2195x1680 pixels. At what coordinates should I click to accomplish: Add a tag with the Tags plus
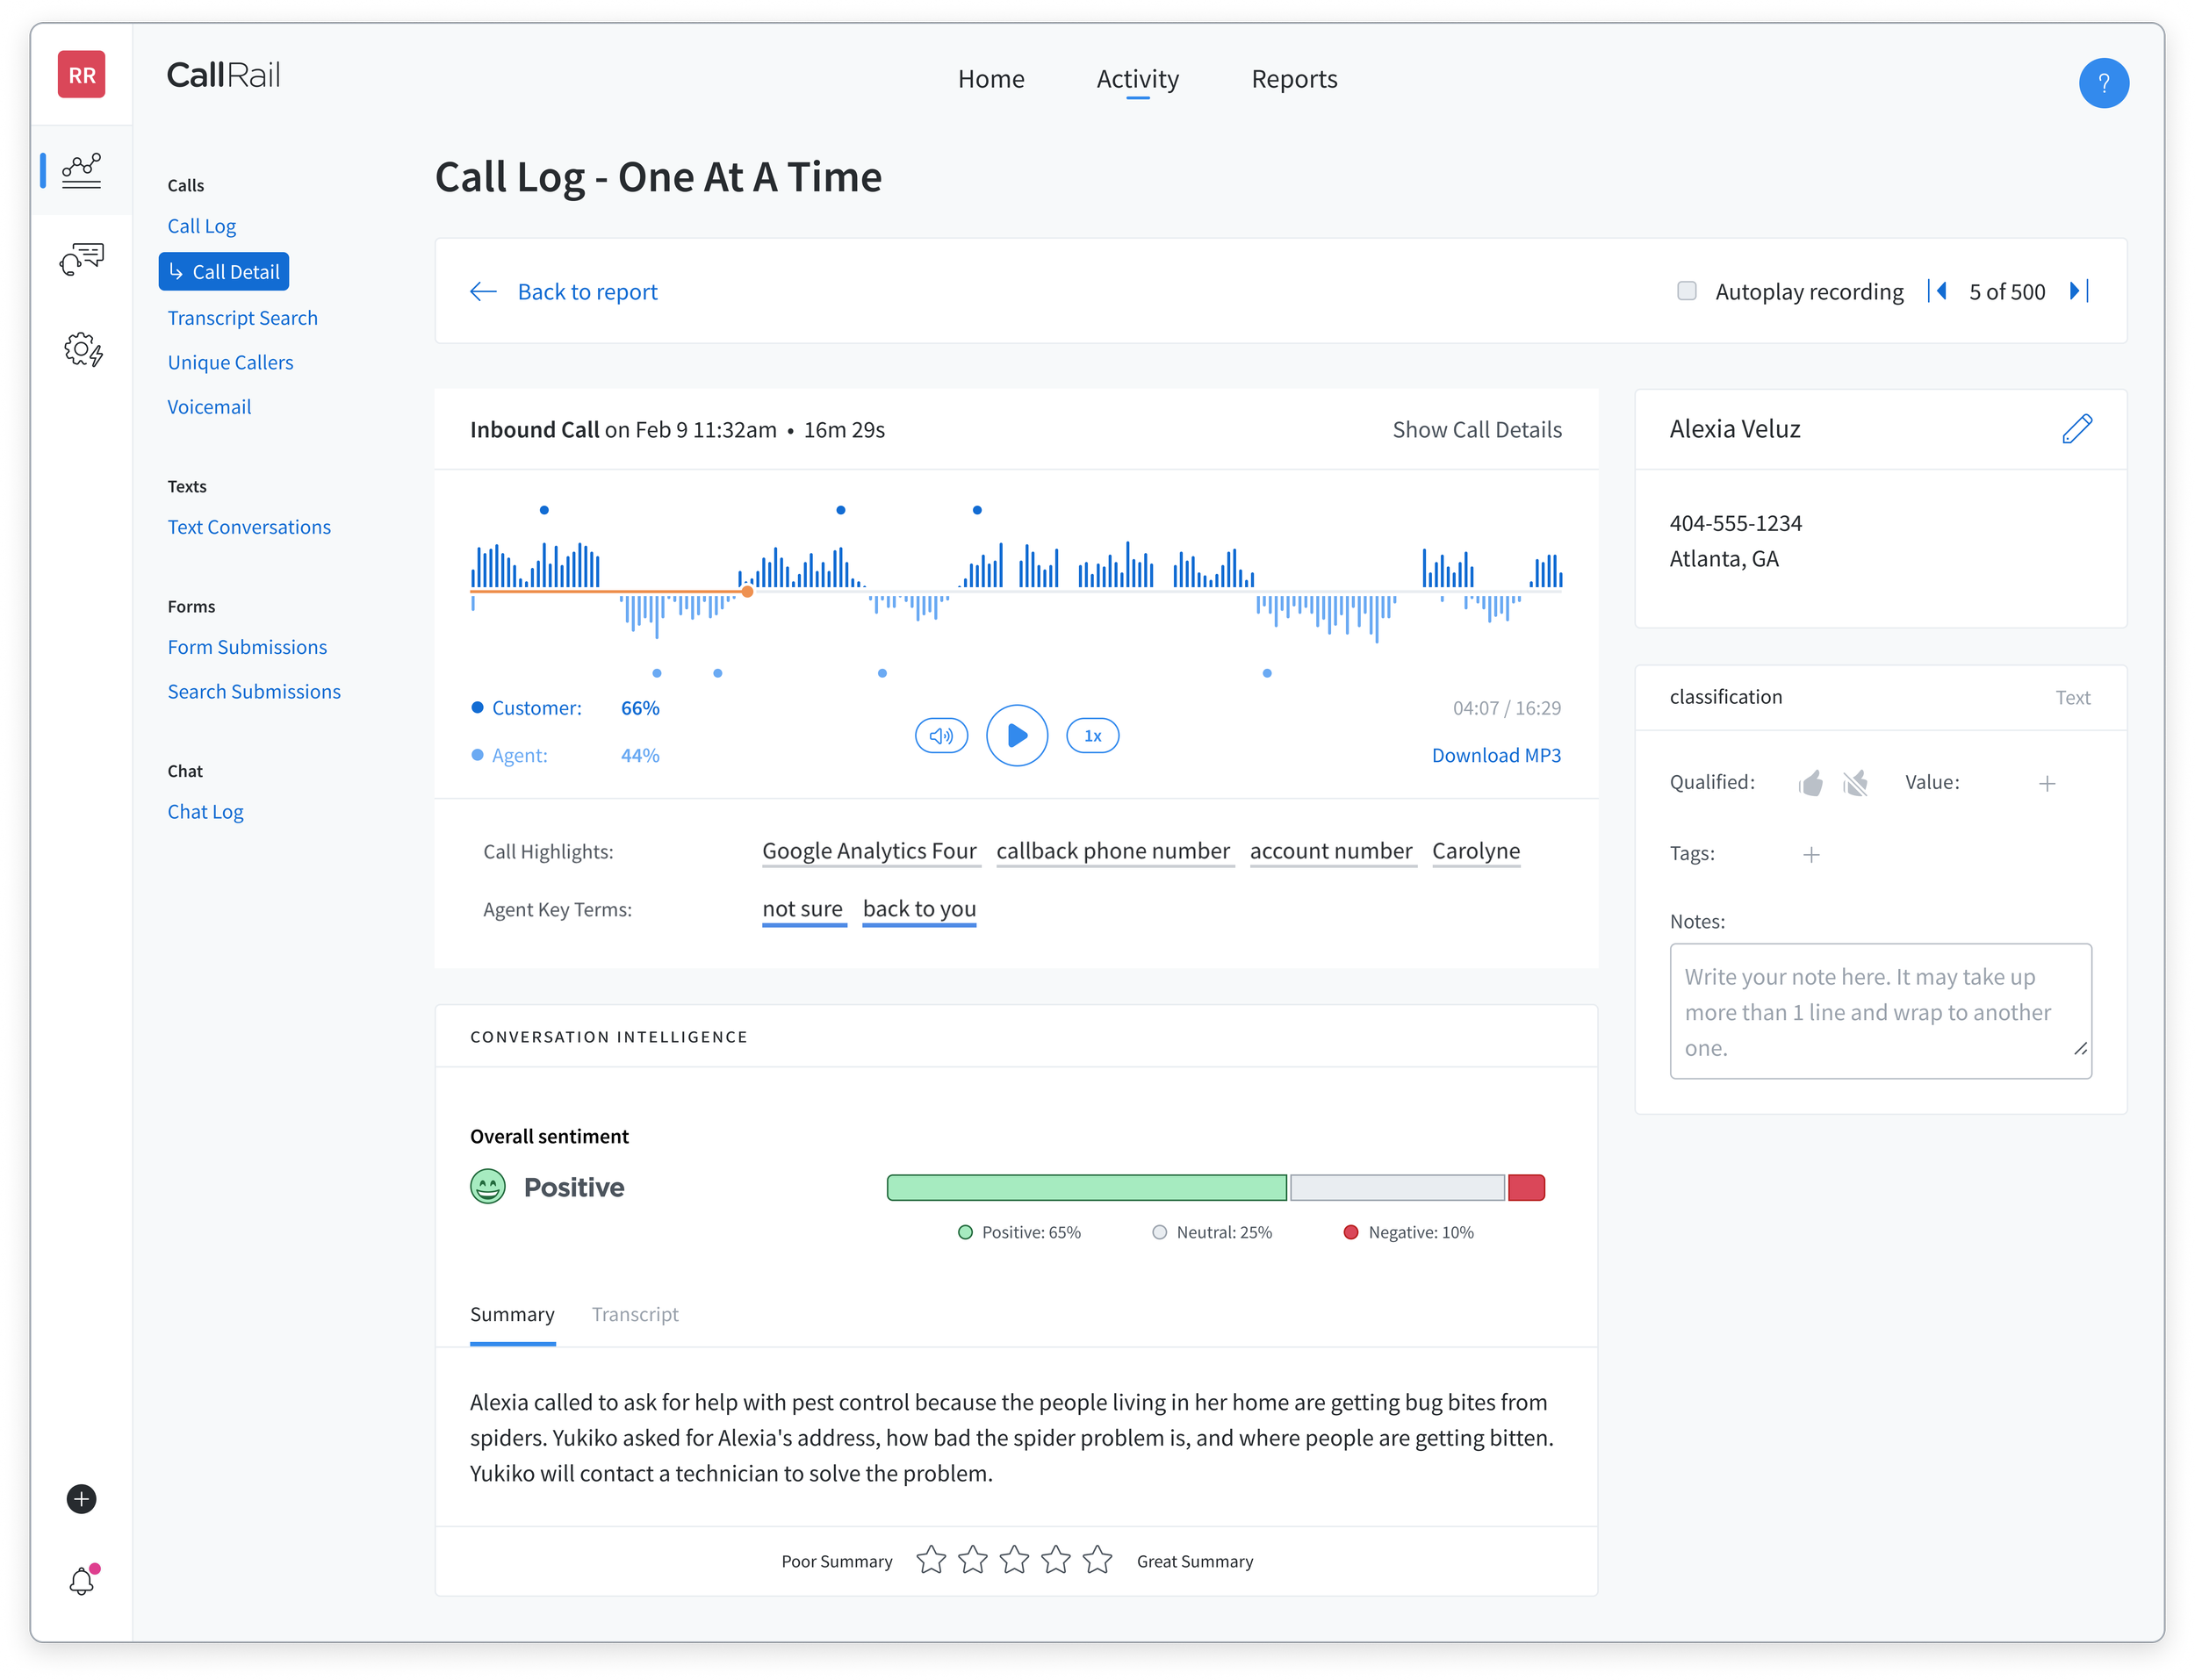1811,854
